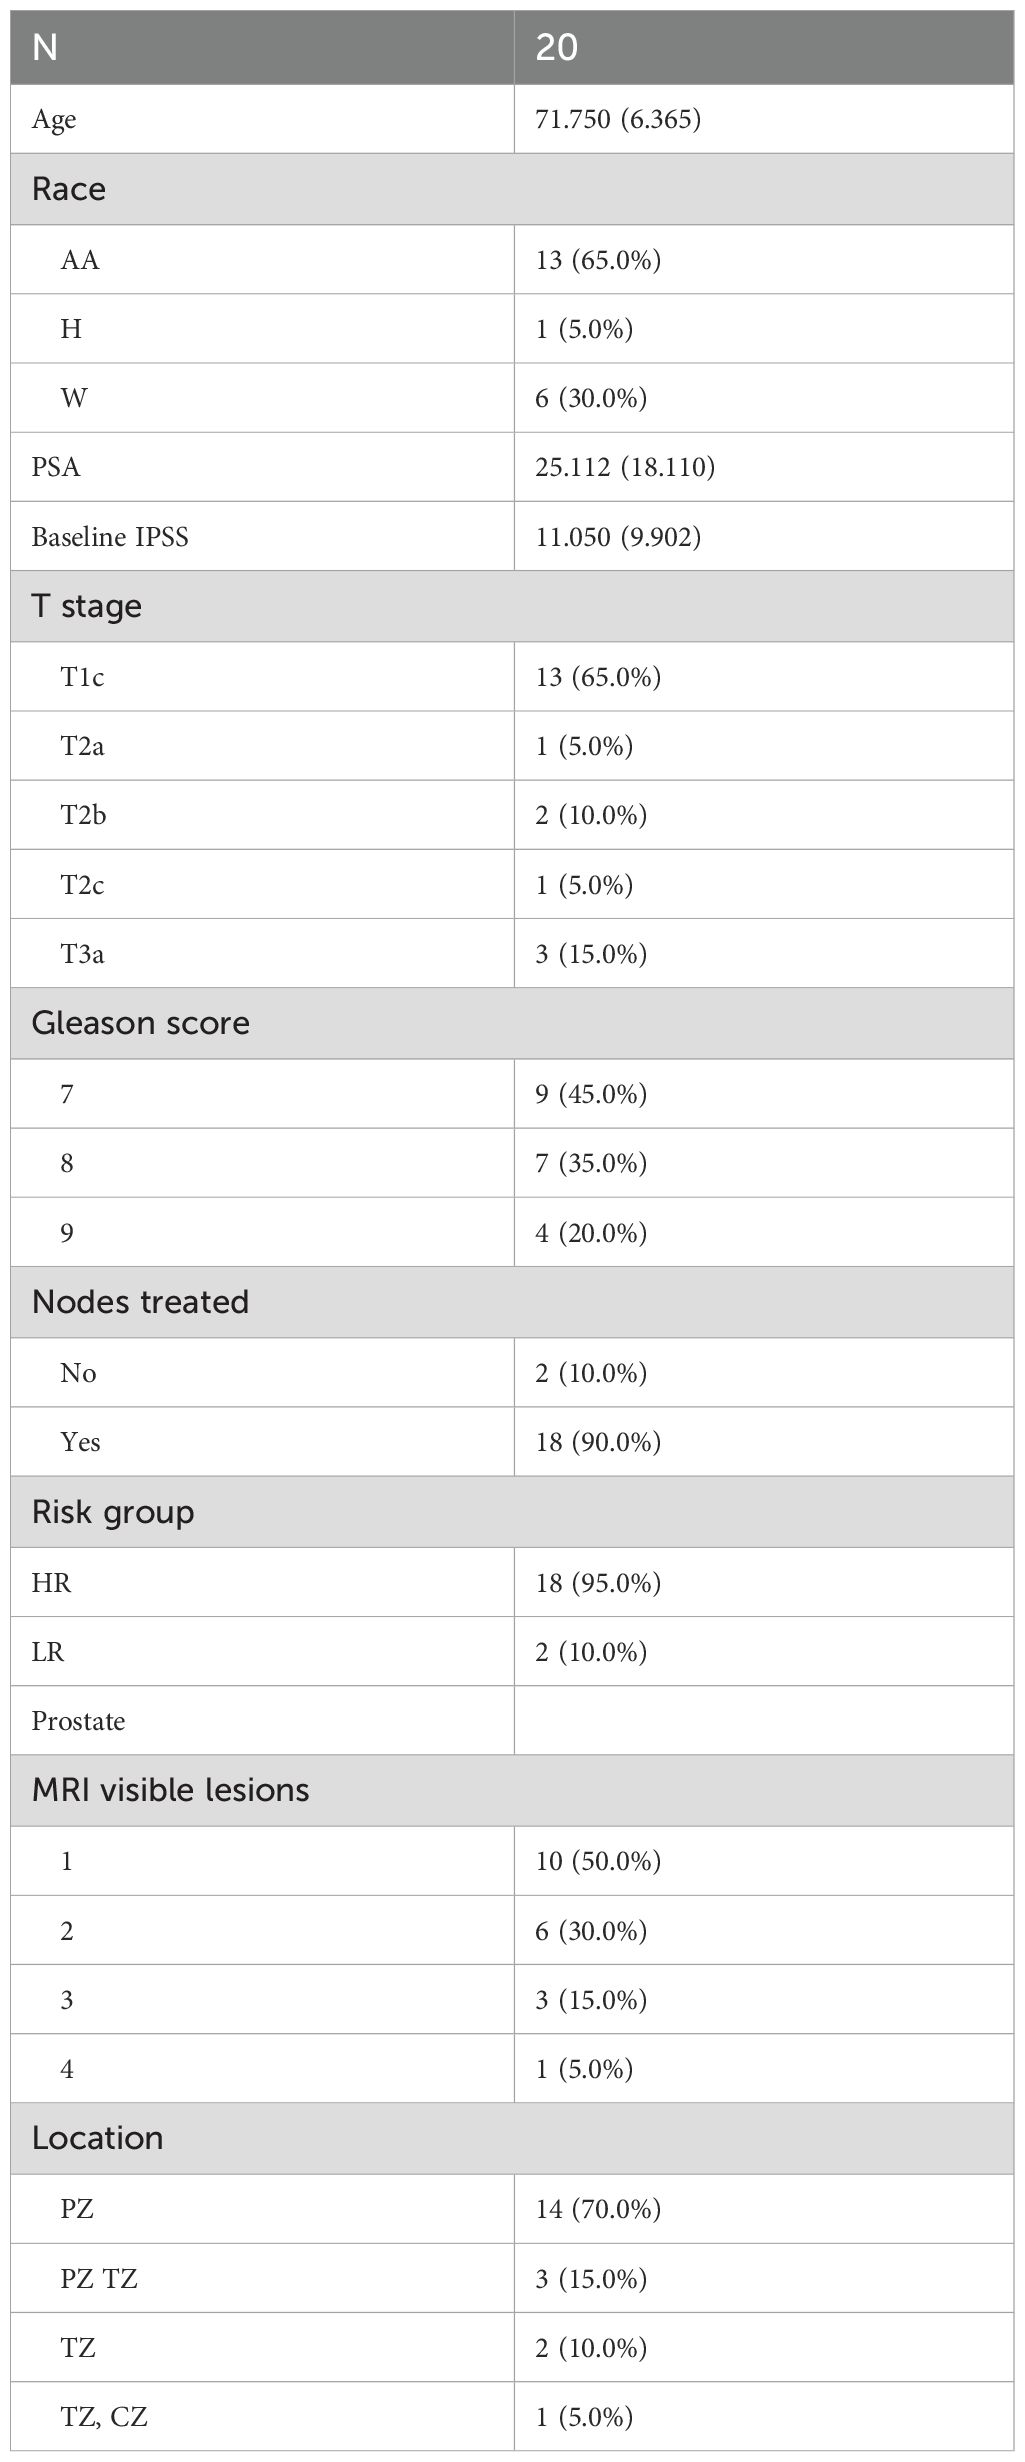Select the Risk group header
The height and width of the screenshot is (2462, 1025).
point(113,1512)
